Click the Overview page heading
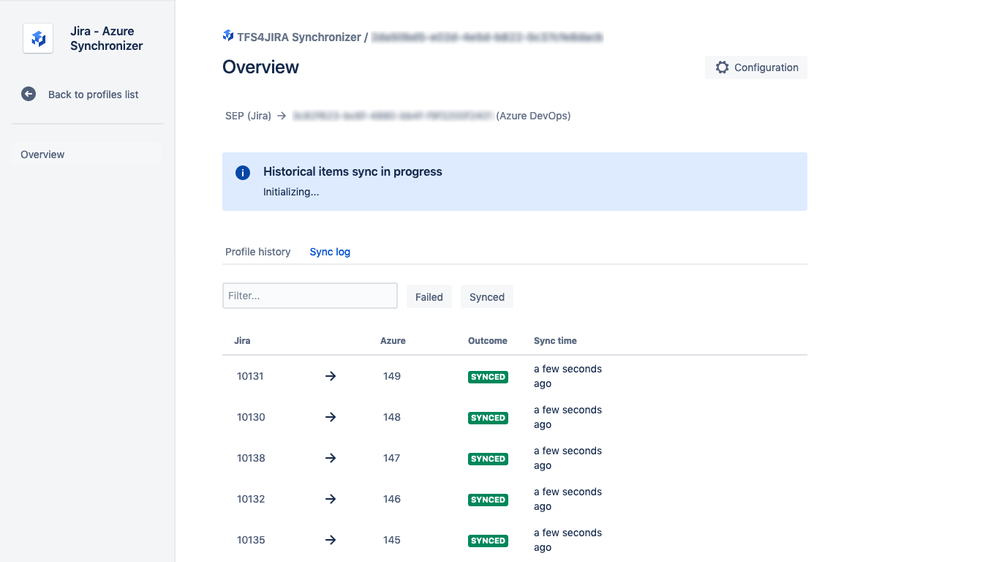999x562 pixels. coord(261,67)
